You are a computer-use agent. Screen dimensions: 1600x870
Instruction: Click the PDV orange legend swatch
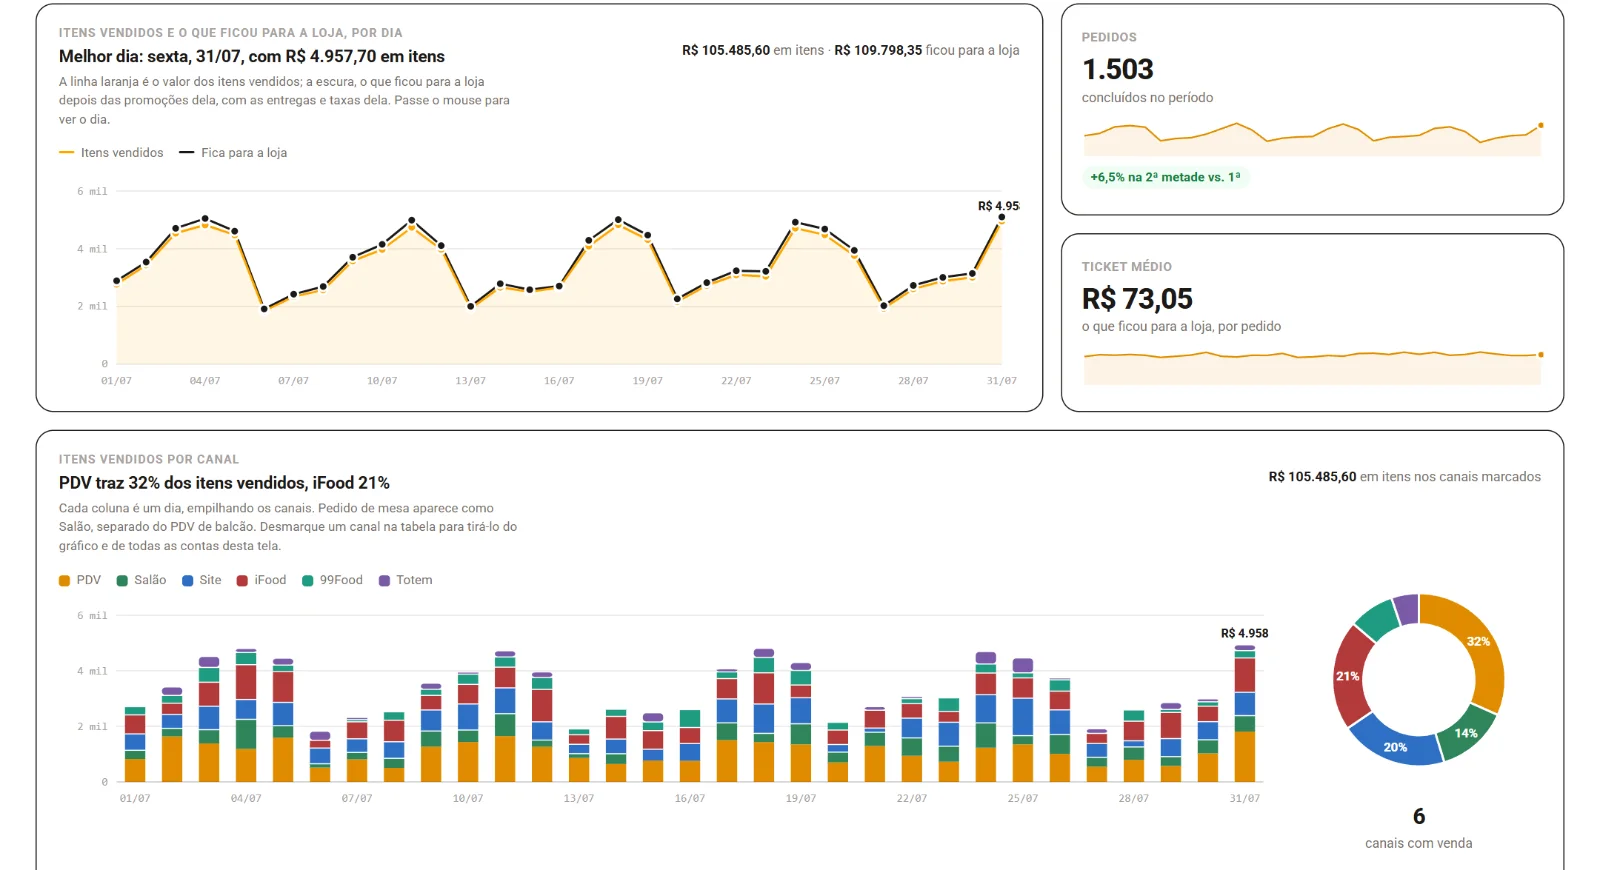pos(64,581)
